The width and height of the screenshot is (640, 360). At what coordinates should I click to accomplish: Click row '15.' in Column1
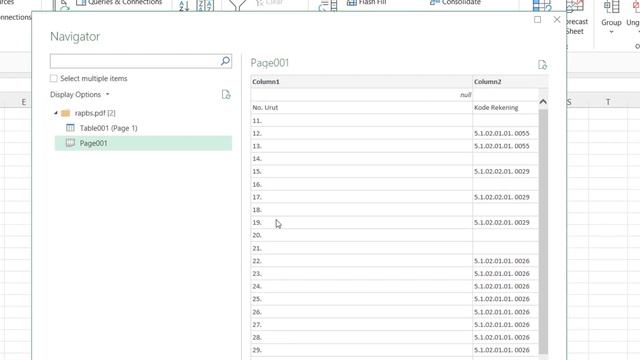pyautogui.click(x=361, y=171)
